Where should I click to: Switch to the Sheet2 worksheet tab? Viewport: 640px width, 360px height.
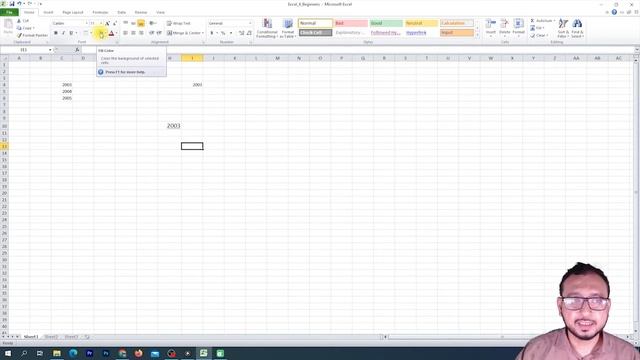point(51,337)
